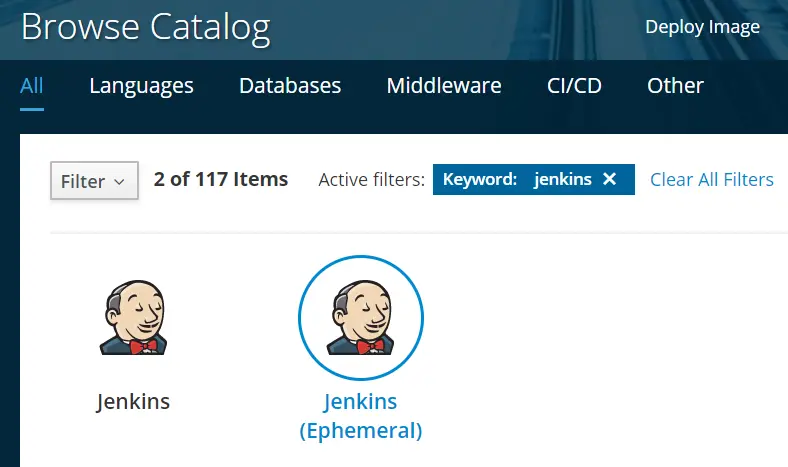Show the CI/CD category tab
The width and height of the screenshot is (788, 467).
[574, 85]
